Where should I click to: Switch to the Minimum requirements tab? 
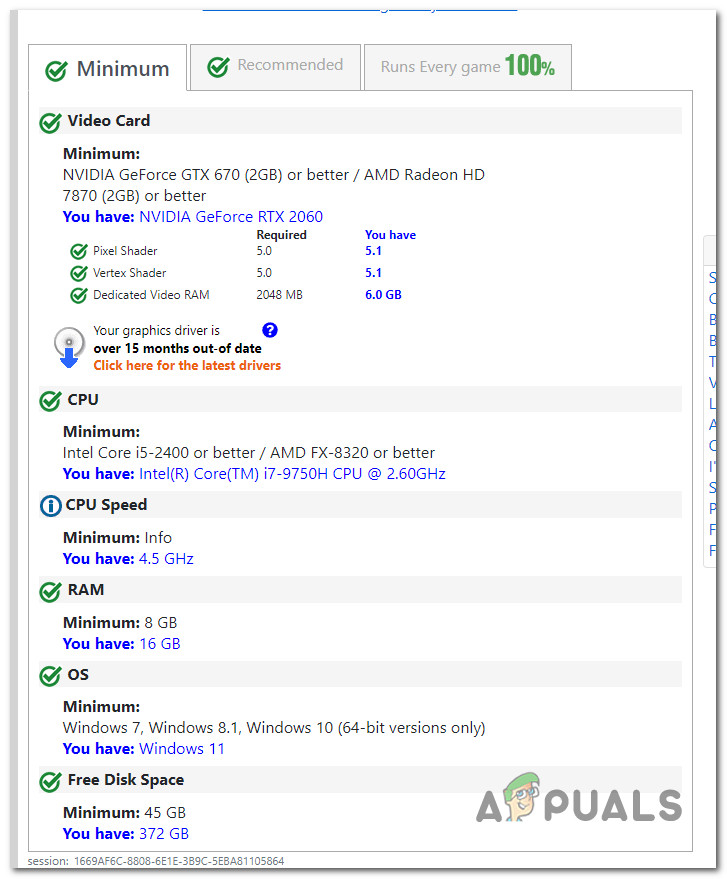pyautogui.click(x=107, y=68)
